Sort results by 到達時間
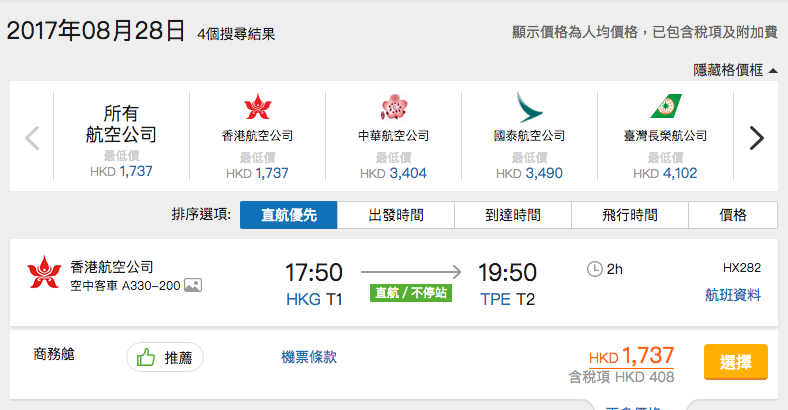Screen dimensions: 788x410 point(513,215)
